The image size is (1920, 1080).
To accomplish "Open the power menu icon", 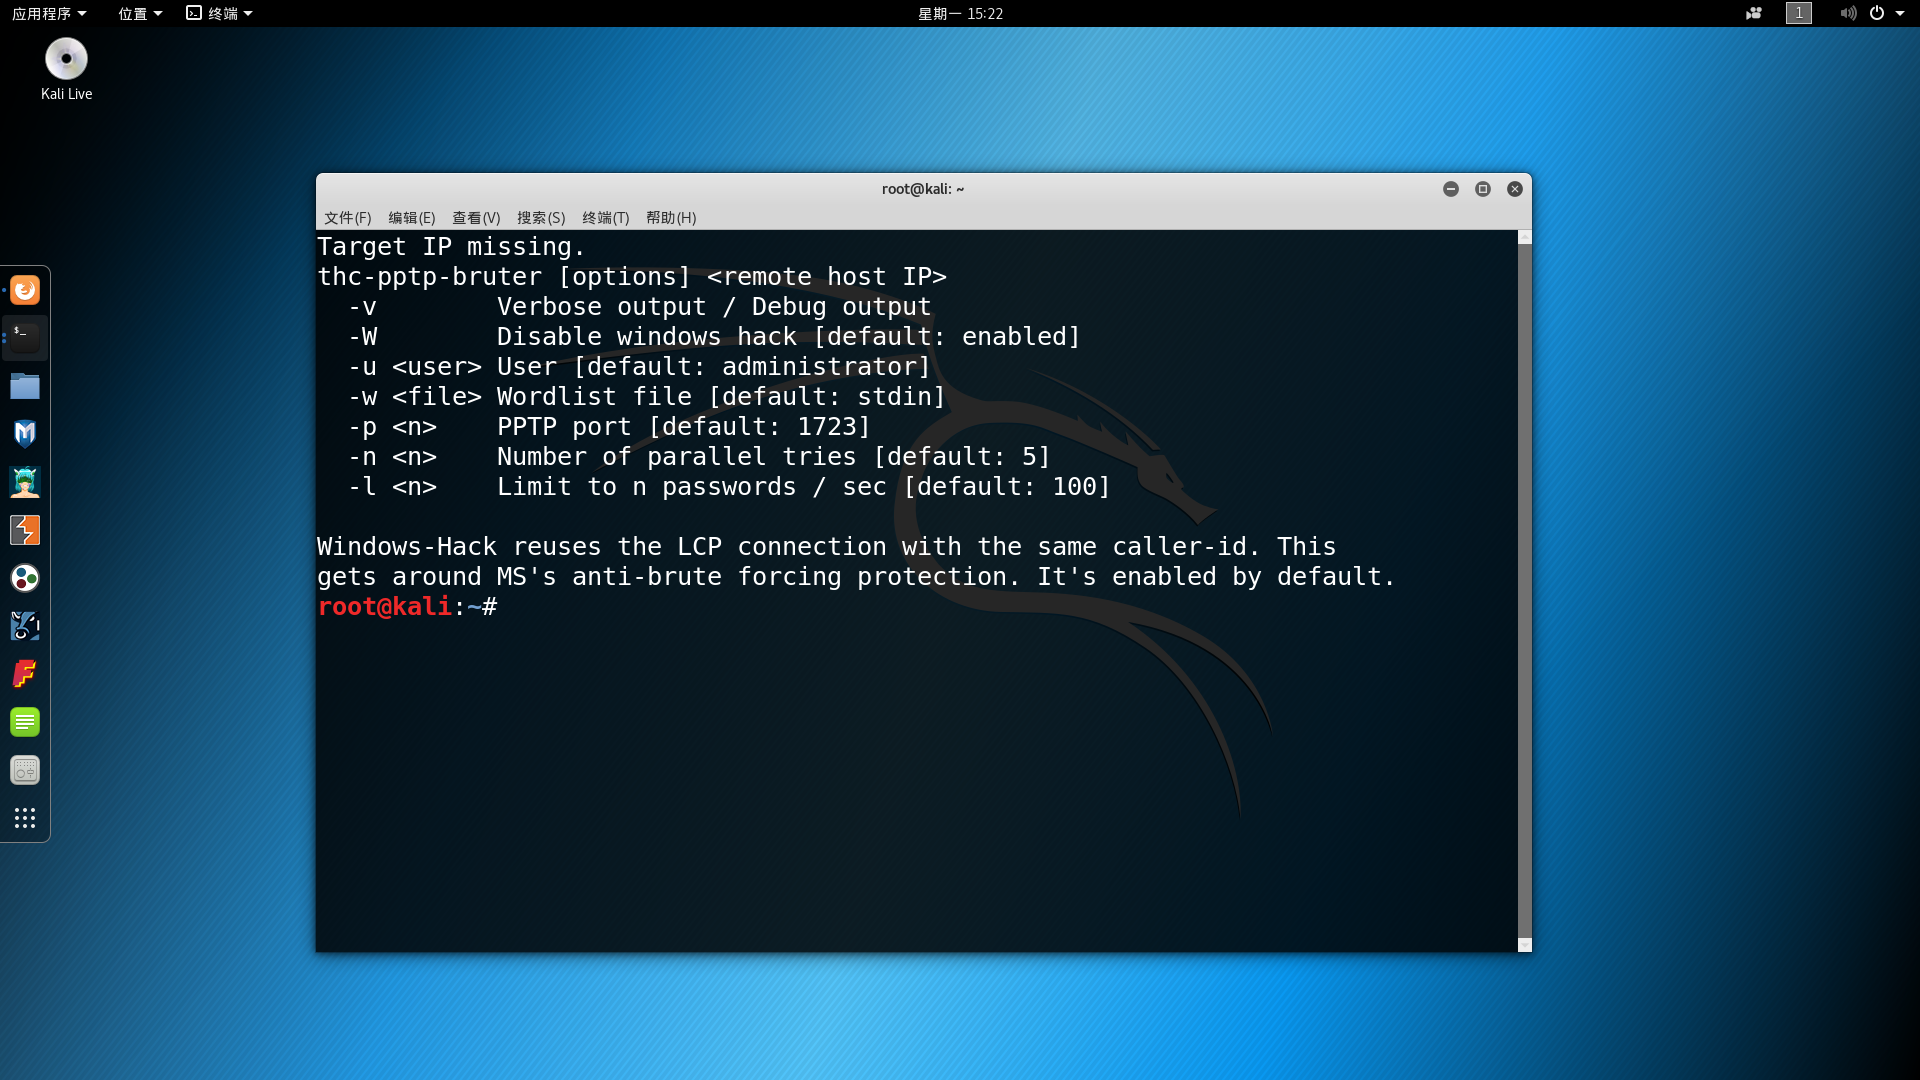I will coord(1877,13).
